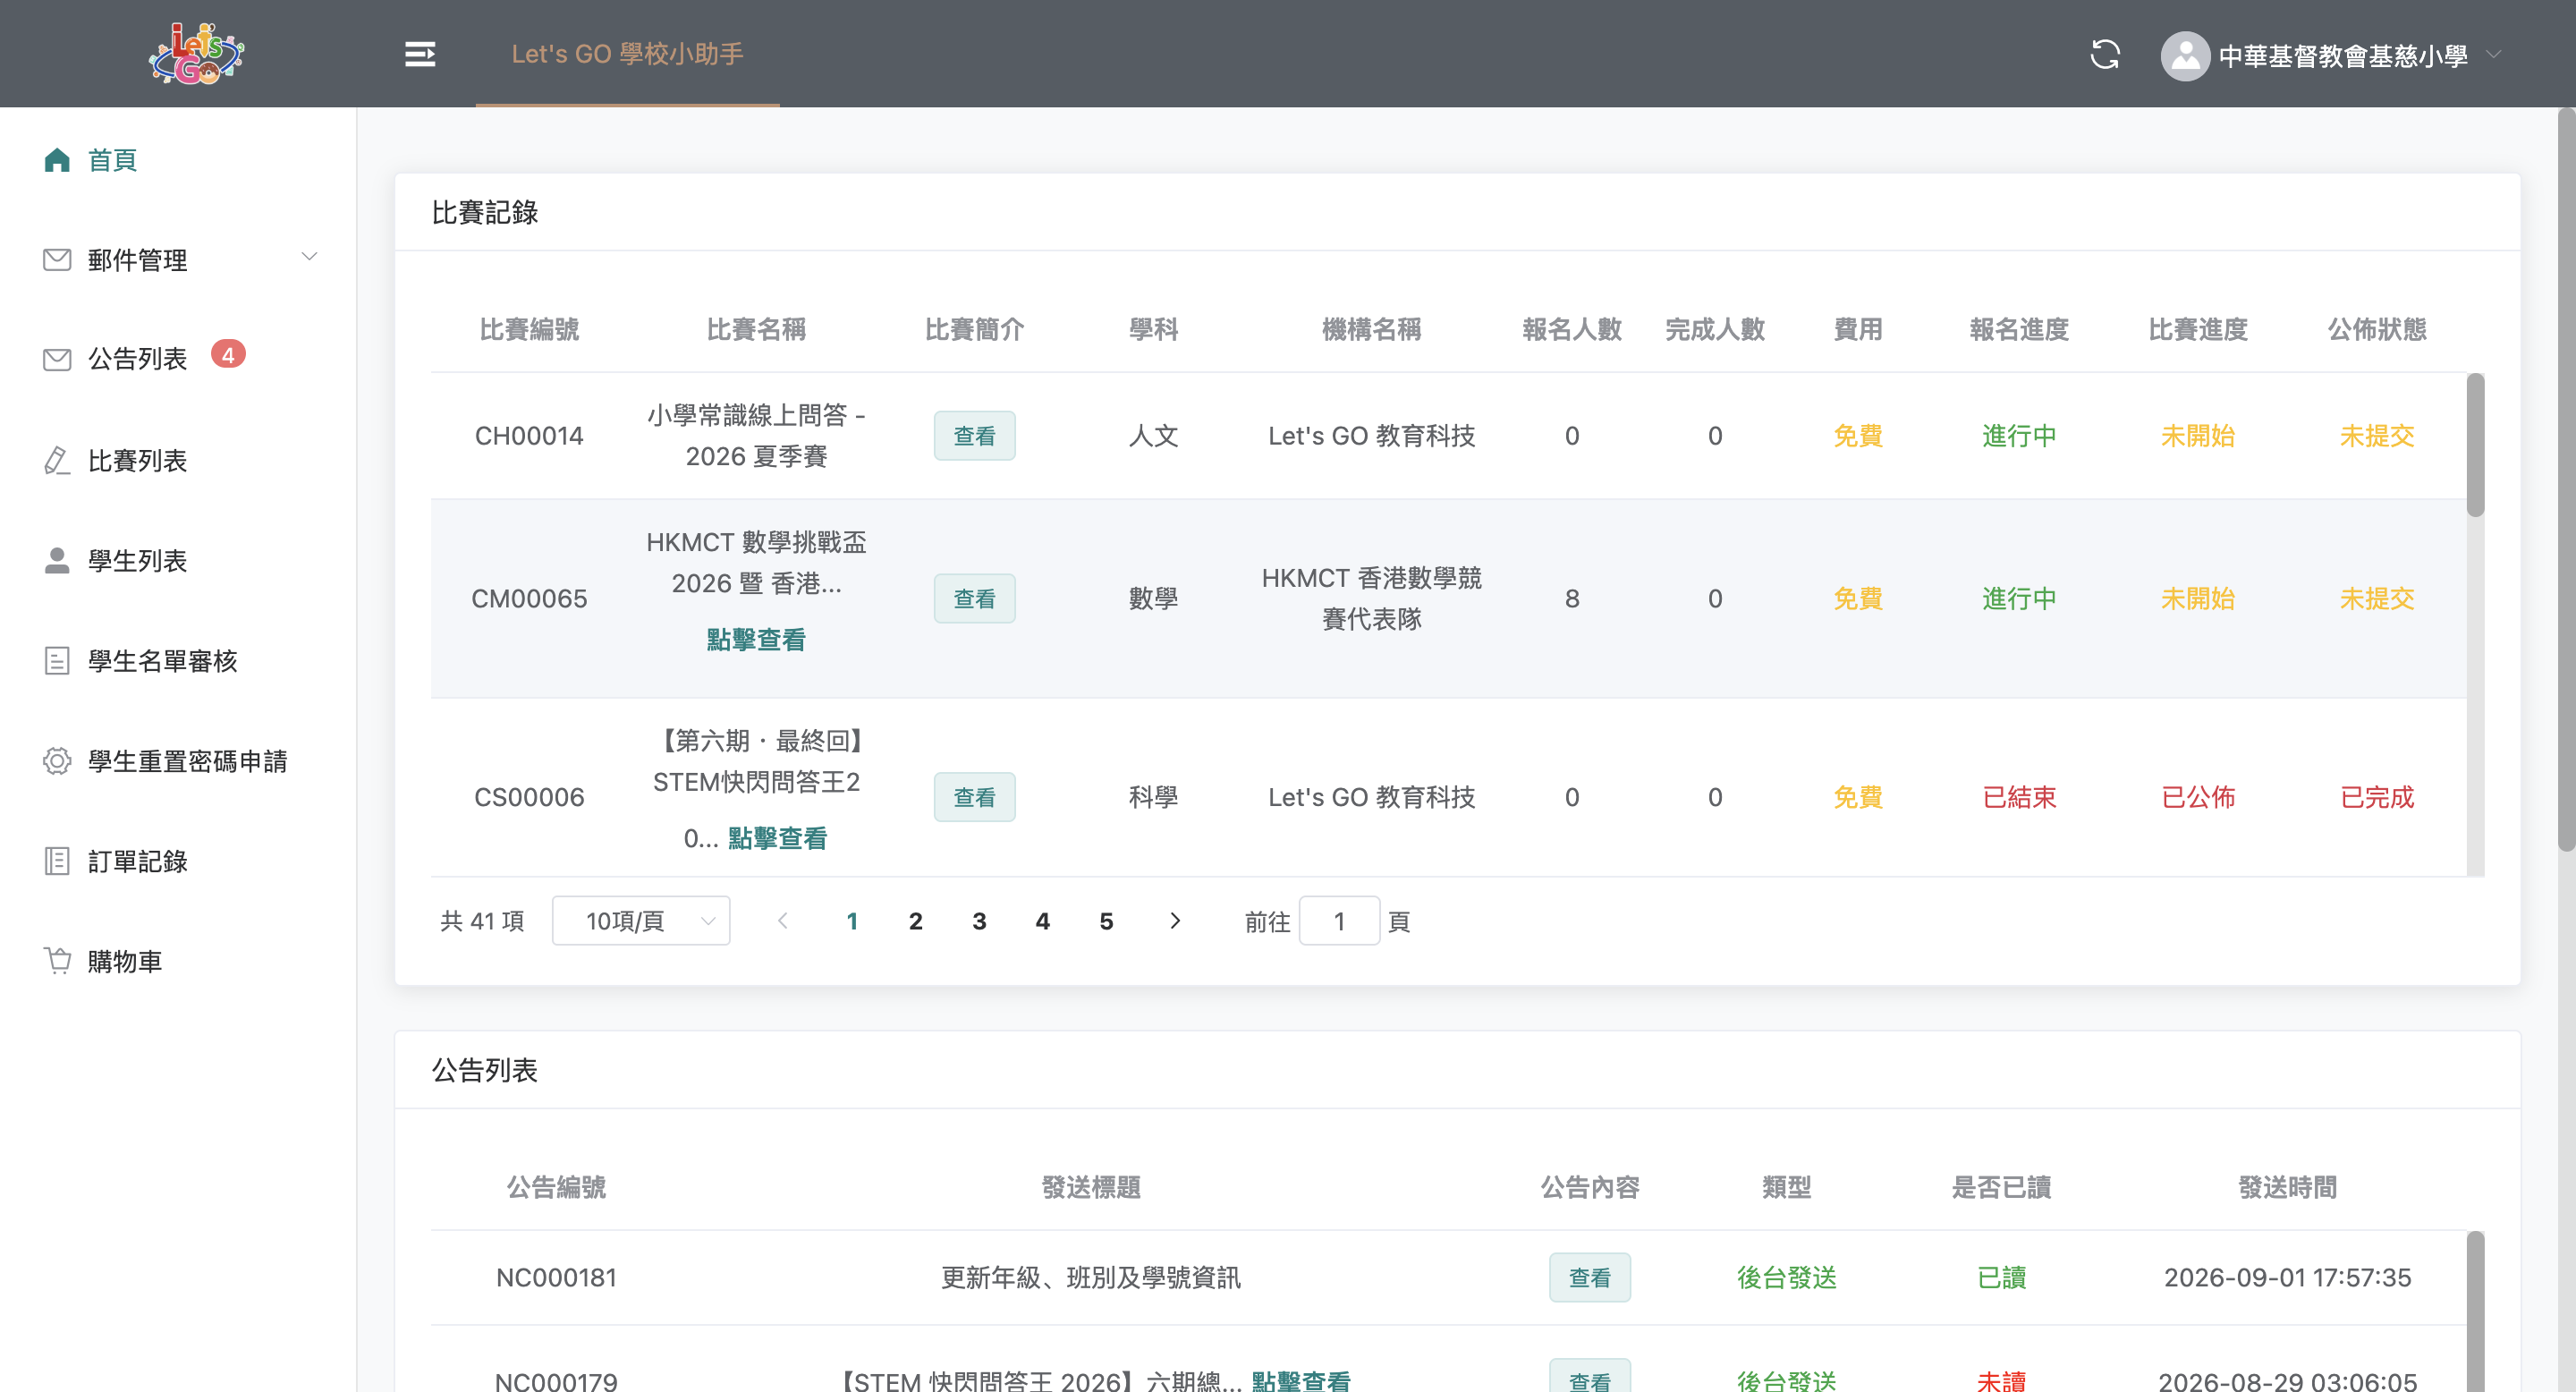The width and height of the screenshot is (2576, 1392).
Task: Click 查看 button for NC000181
Action: [x=1589, y=1277]
